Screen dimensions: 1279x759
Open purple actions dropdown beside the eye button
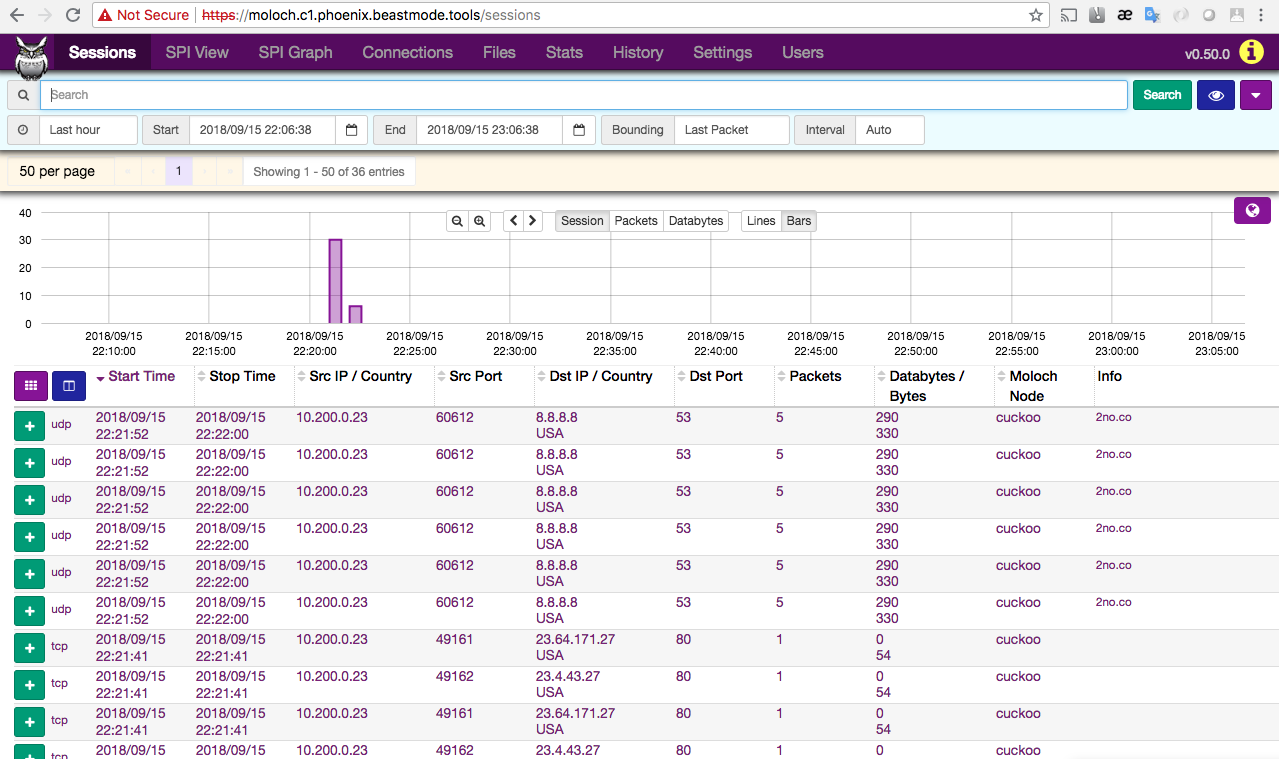pos(1256,95)
